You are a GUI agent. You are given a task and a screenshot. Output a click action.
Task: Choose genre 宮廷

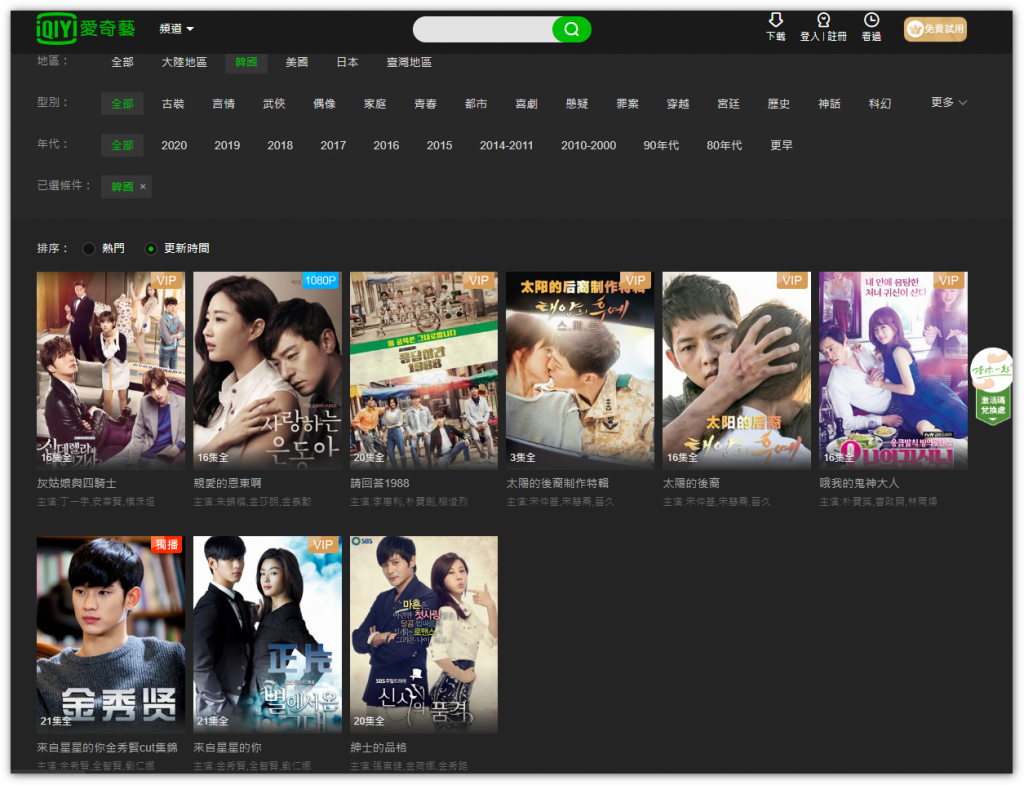coord(728,104)
